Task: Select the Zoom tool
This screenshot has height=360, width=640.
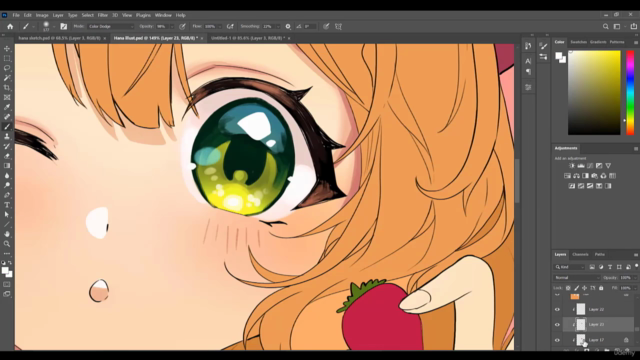Action: click(7, 244)
